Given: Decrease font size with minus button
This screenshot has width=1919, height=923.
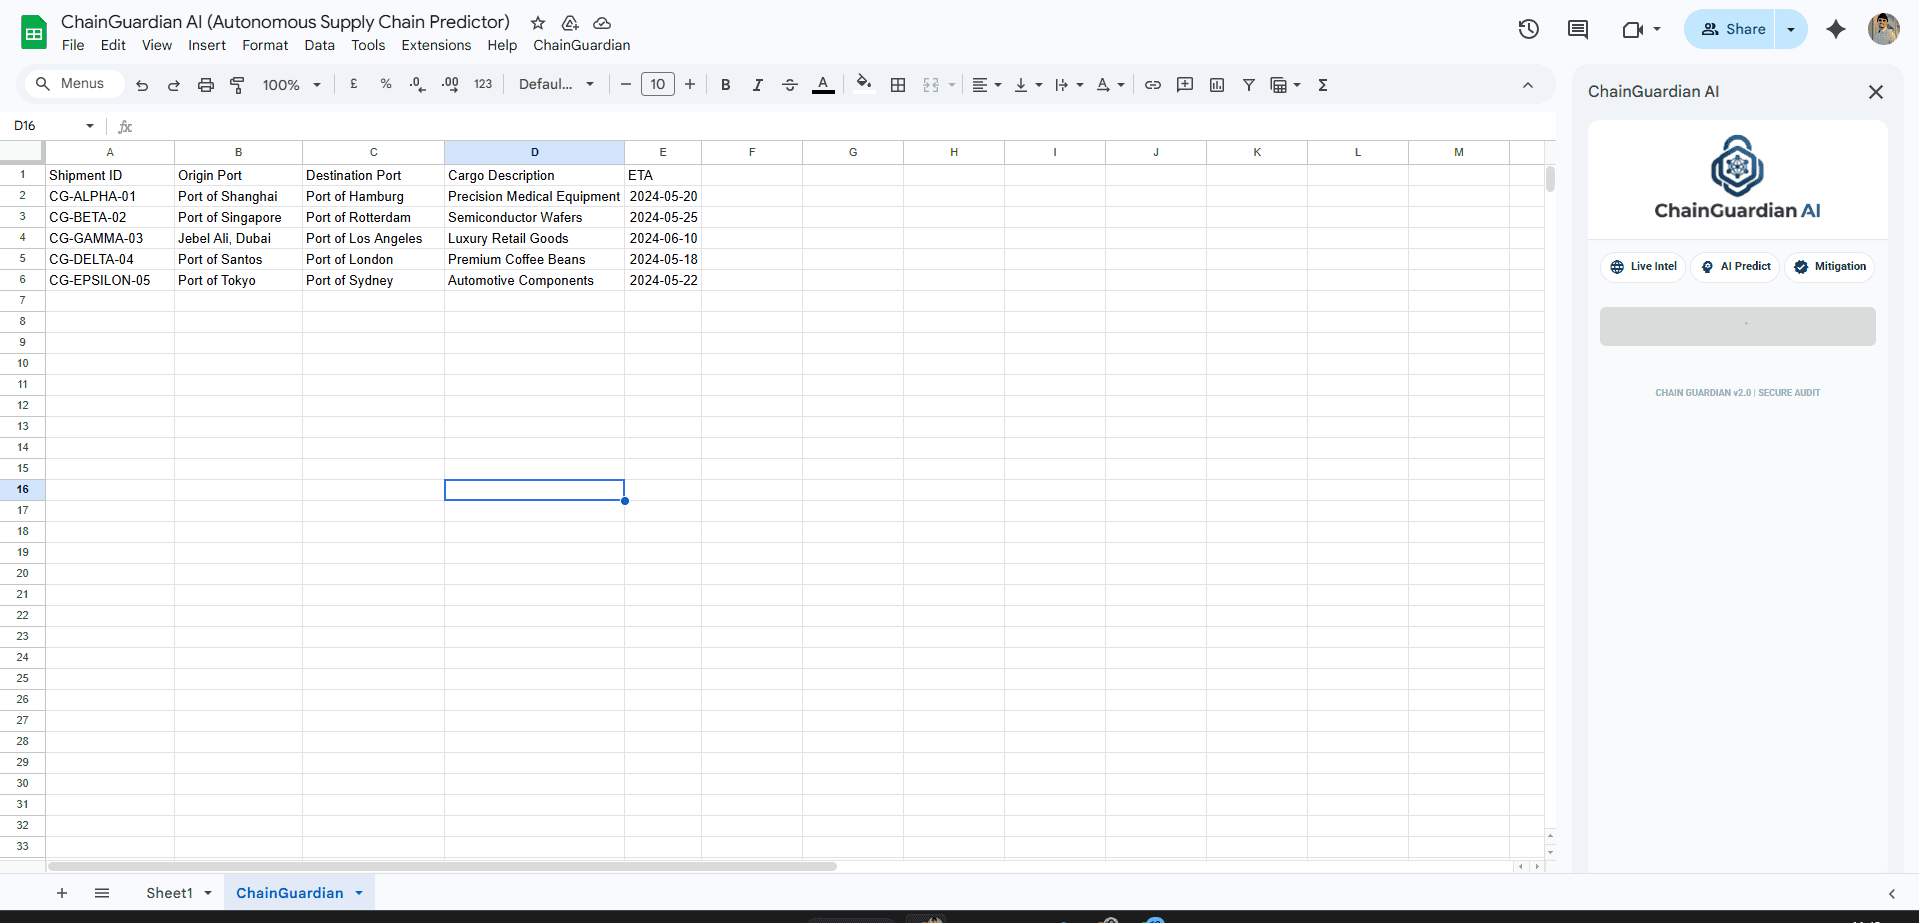Looking at the screenshot, I should (626, 85).
